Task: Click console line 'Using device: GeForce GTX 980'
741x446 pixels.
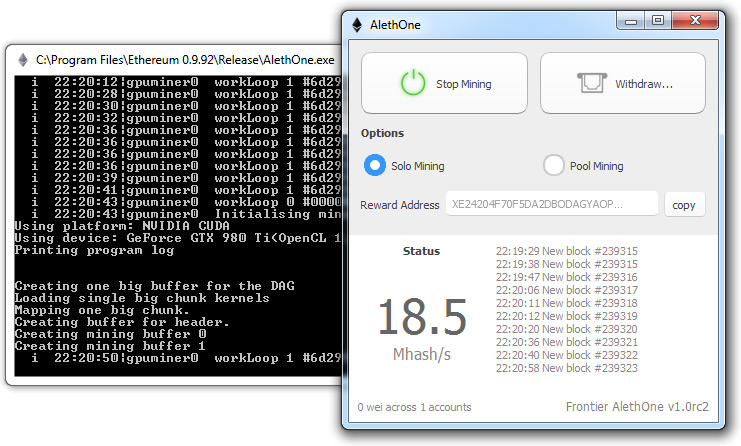Action: tap(178, 238)
